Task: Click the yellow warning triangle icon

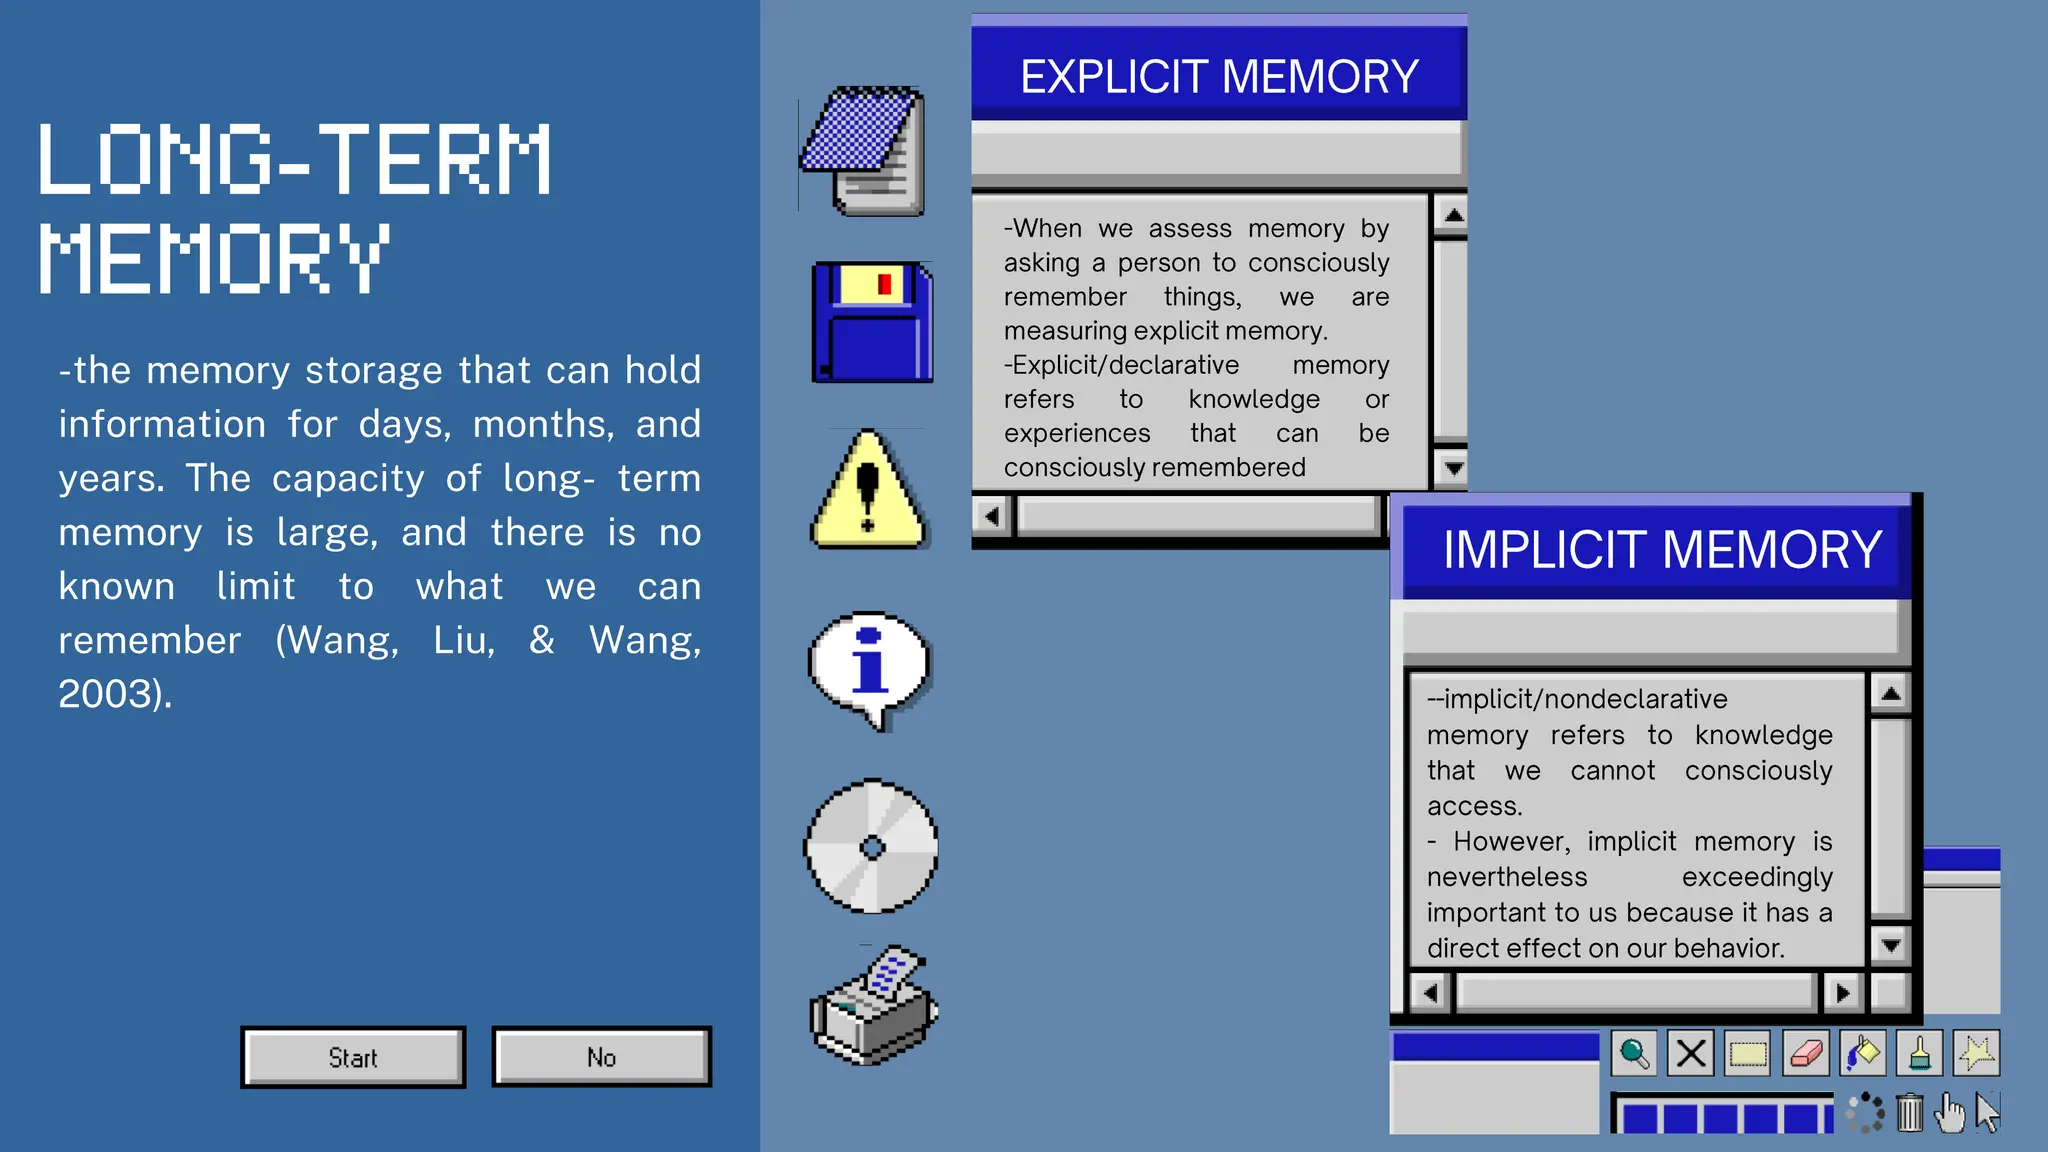Action: pos(868,490)
